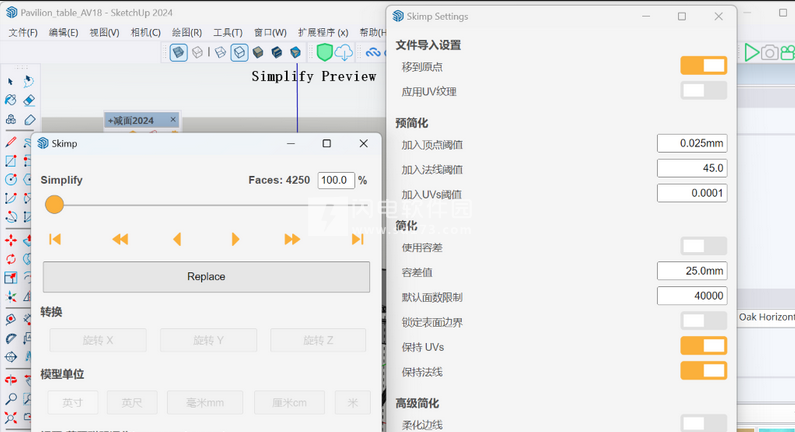Click the Simplify slider handle
Image resolution: width=795 pixels, height=432 pixels.
tap(54, 205)
